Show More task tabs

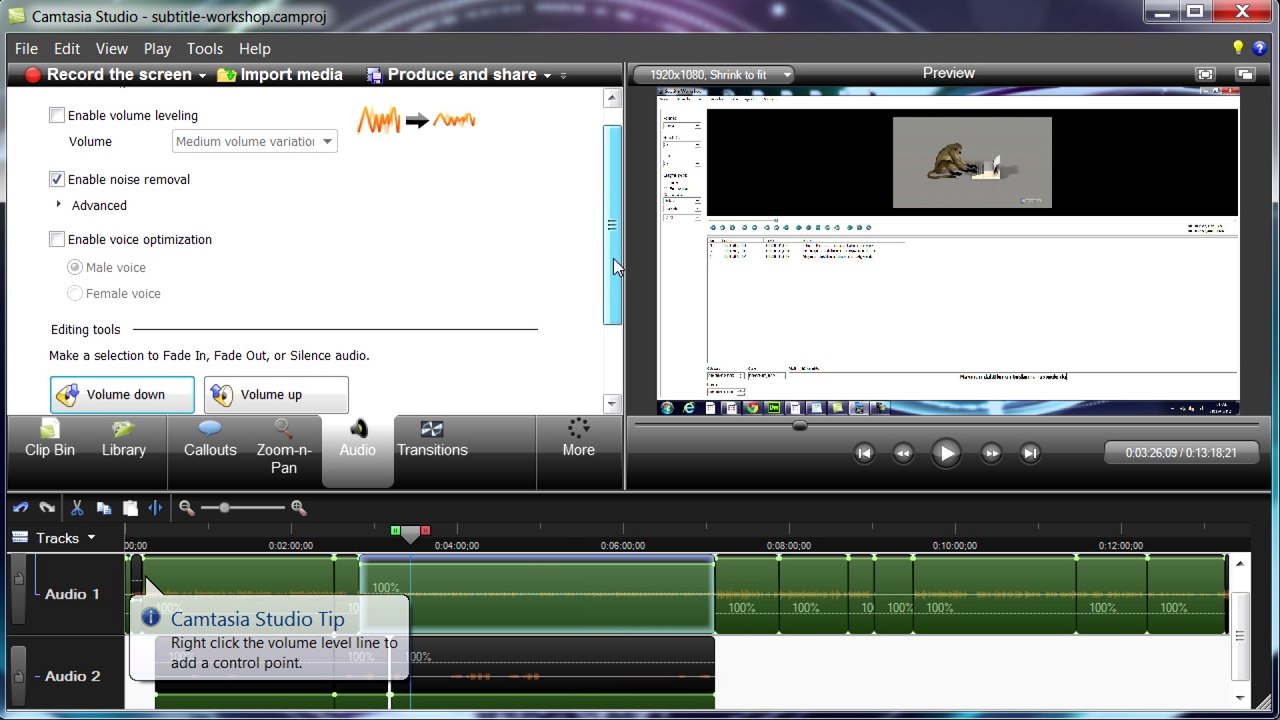(578, 440)
